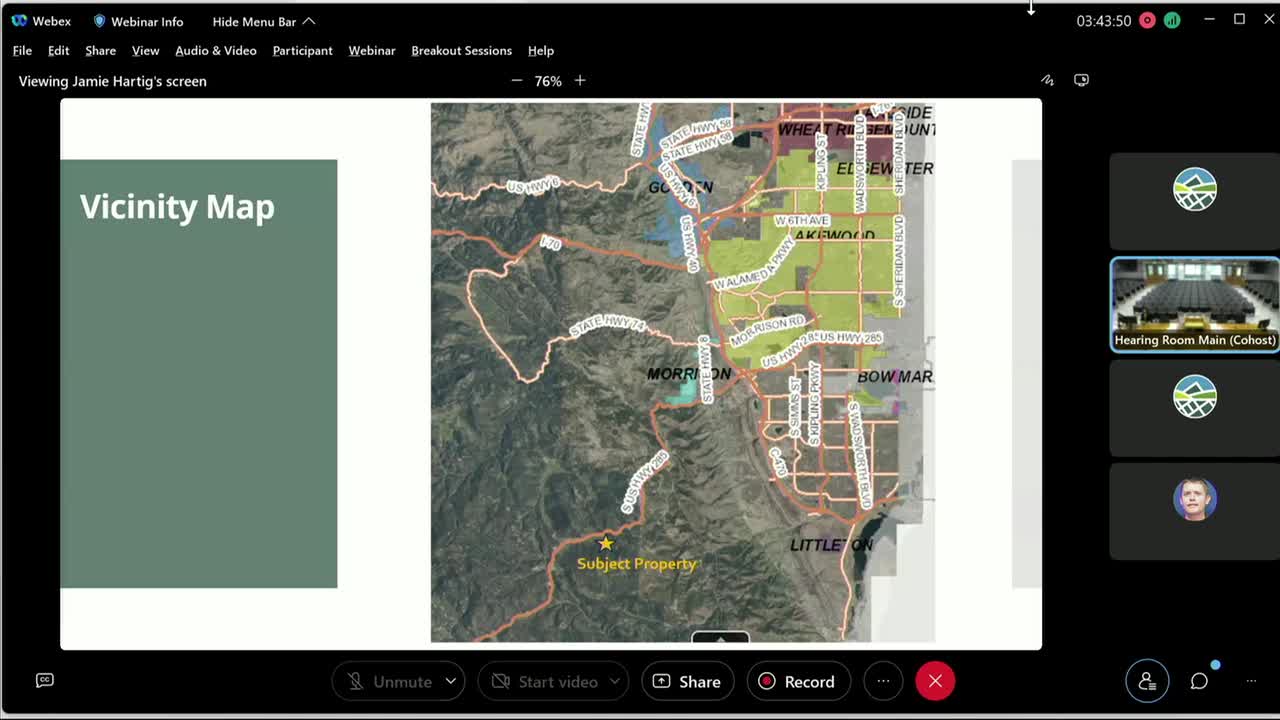This screenshot has width=1280, height=720.
Task: Open the more options ellipsis button
Action: 883,681
